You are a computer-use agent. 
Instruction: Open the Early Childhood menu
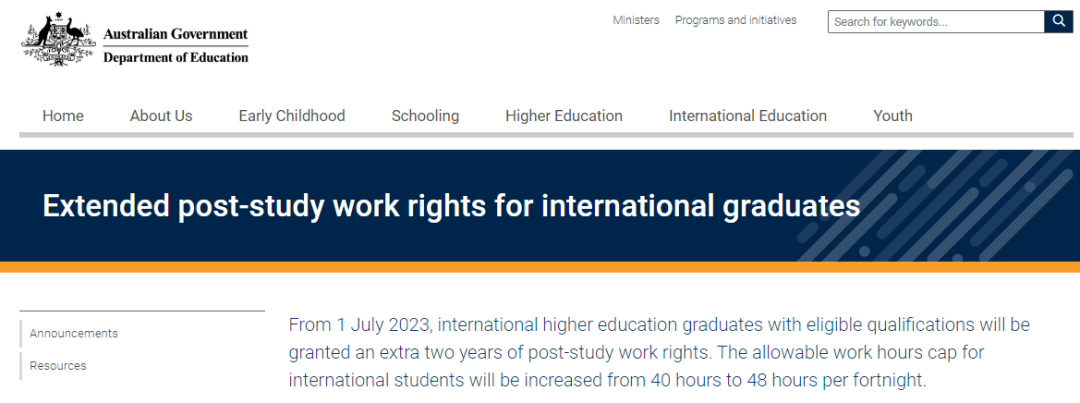click(292, 116)
